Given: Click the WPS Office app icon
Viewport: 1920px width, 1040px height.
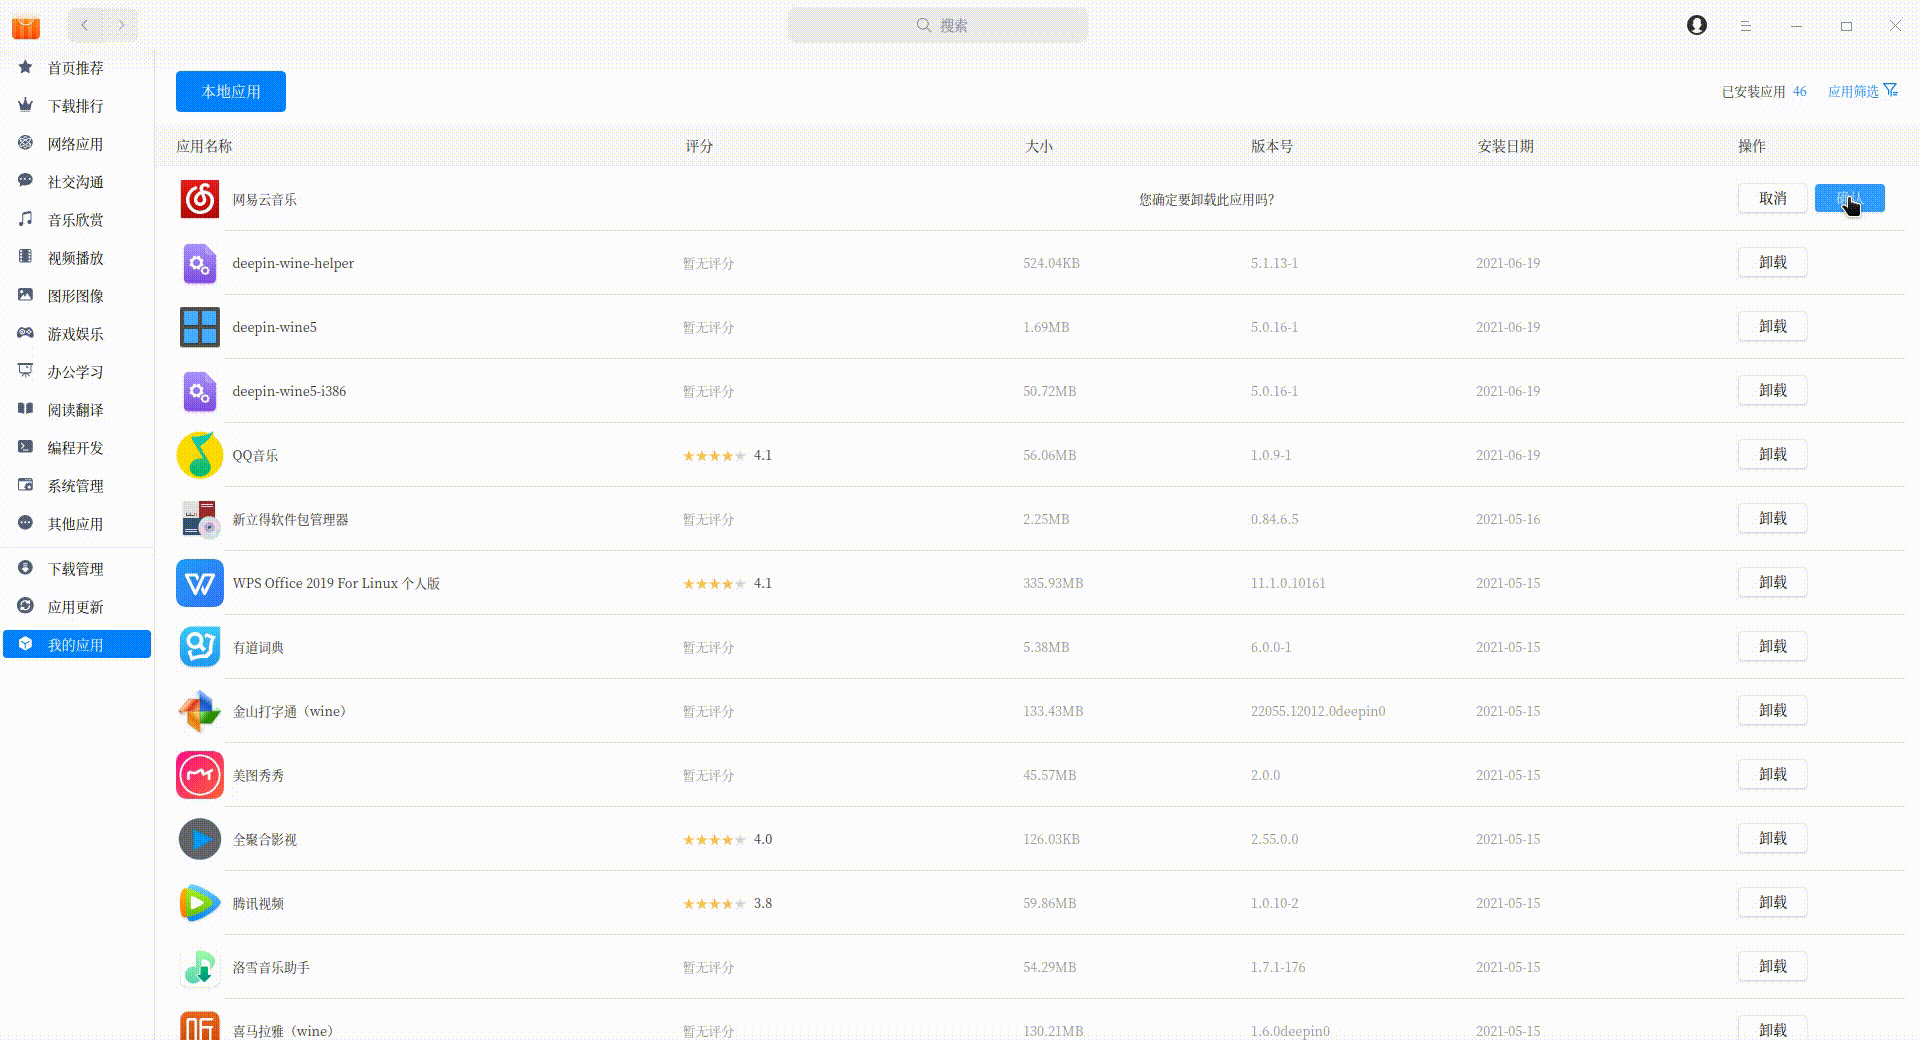Looking at the screenshot, I should [200, 583].
